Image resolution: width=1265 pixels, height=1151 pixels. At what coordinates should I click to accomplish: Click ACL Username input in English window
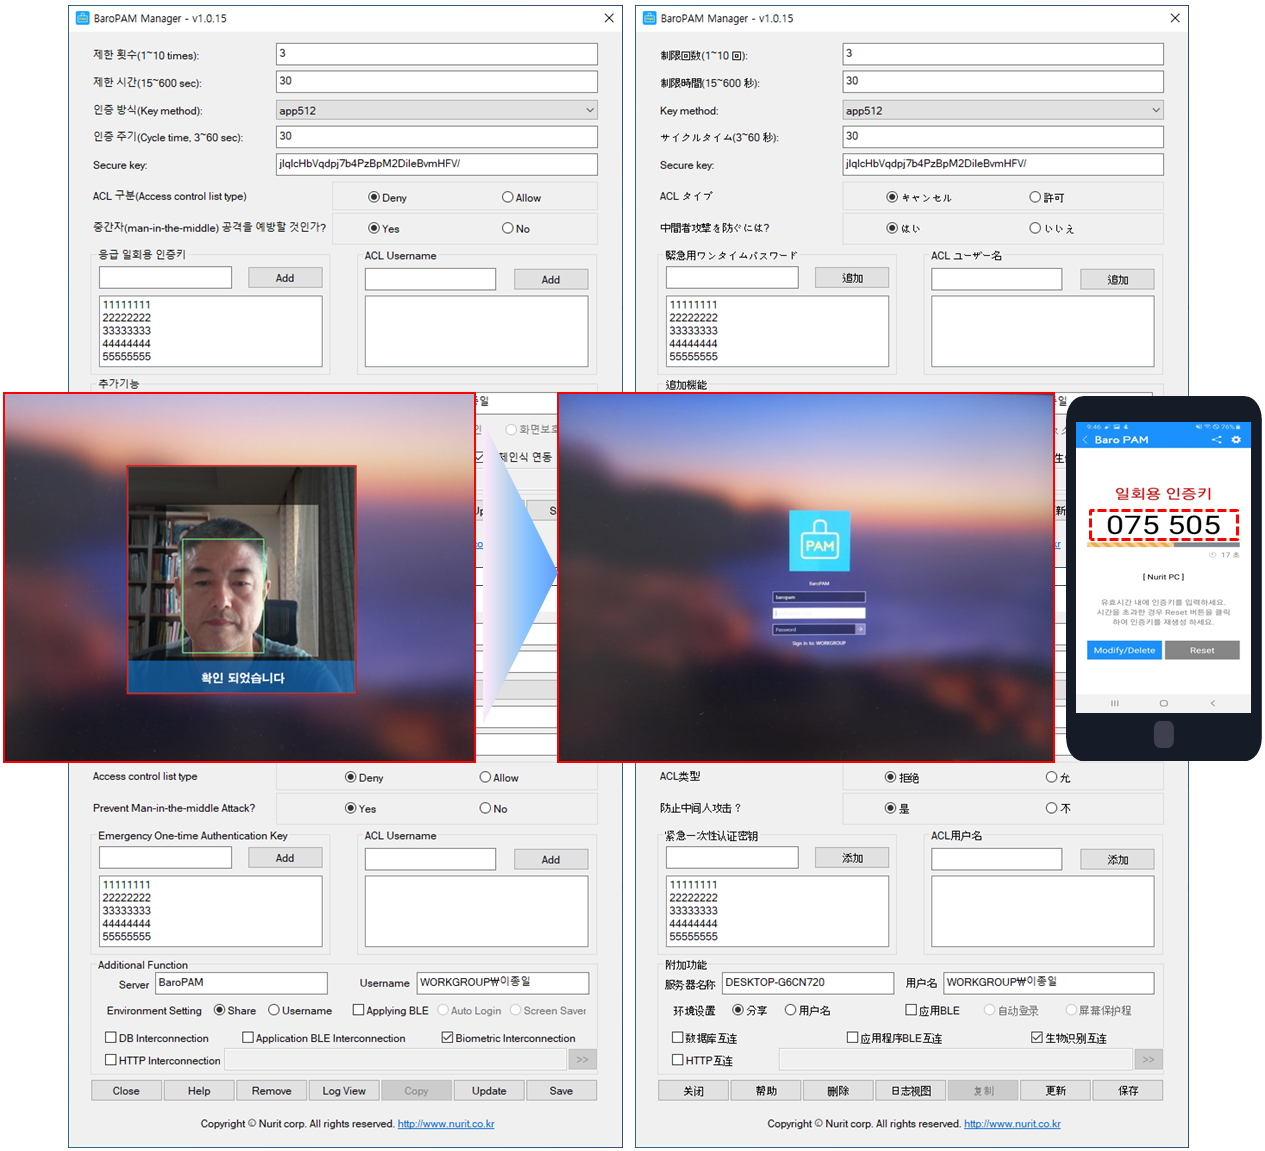click(x=430, y=859)
